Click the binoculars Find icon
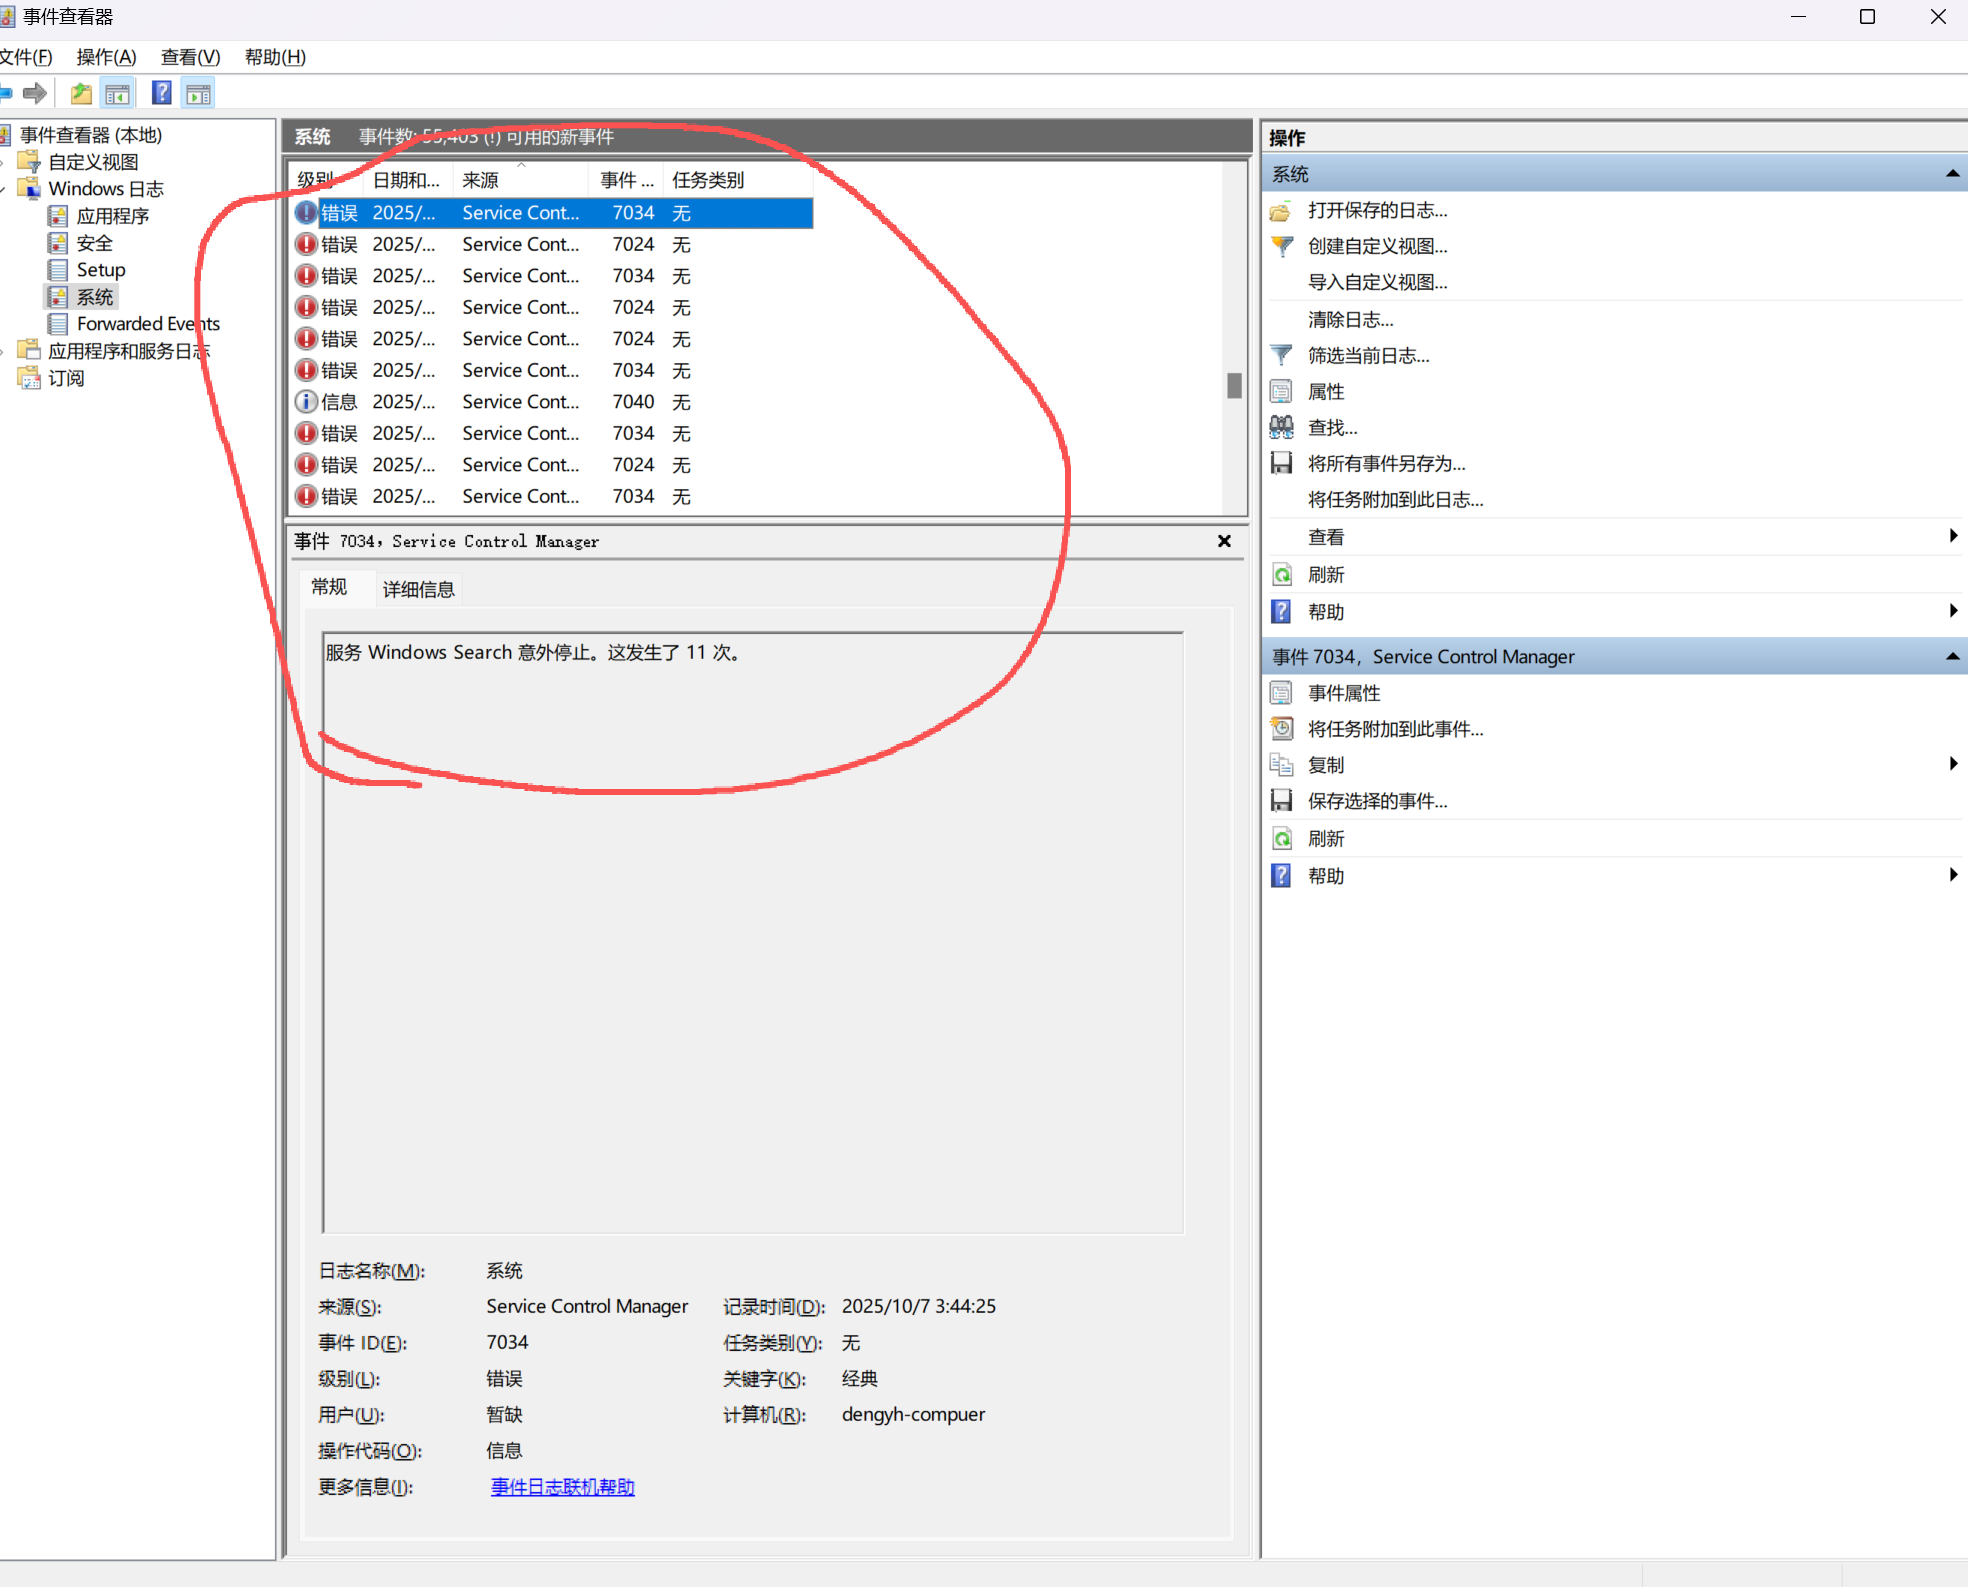The width and height of the screenshot is (1968, 1587). (1281, 427)
